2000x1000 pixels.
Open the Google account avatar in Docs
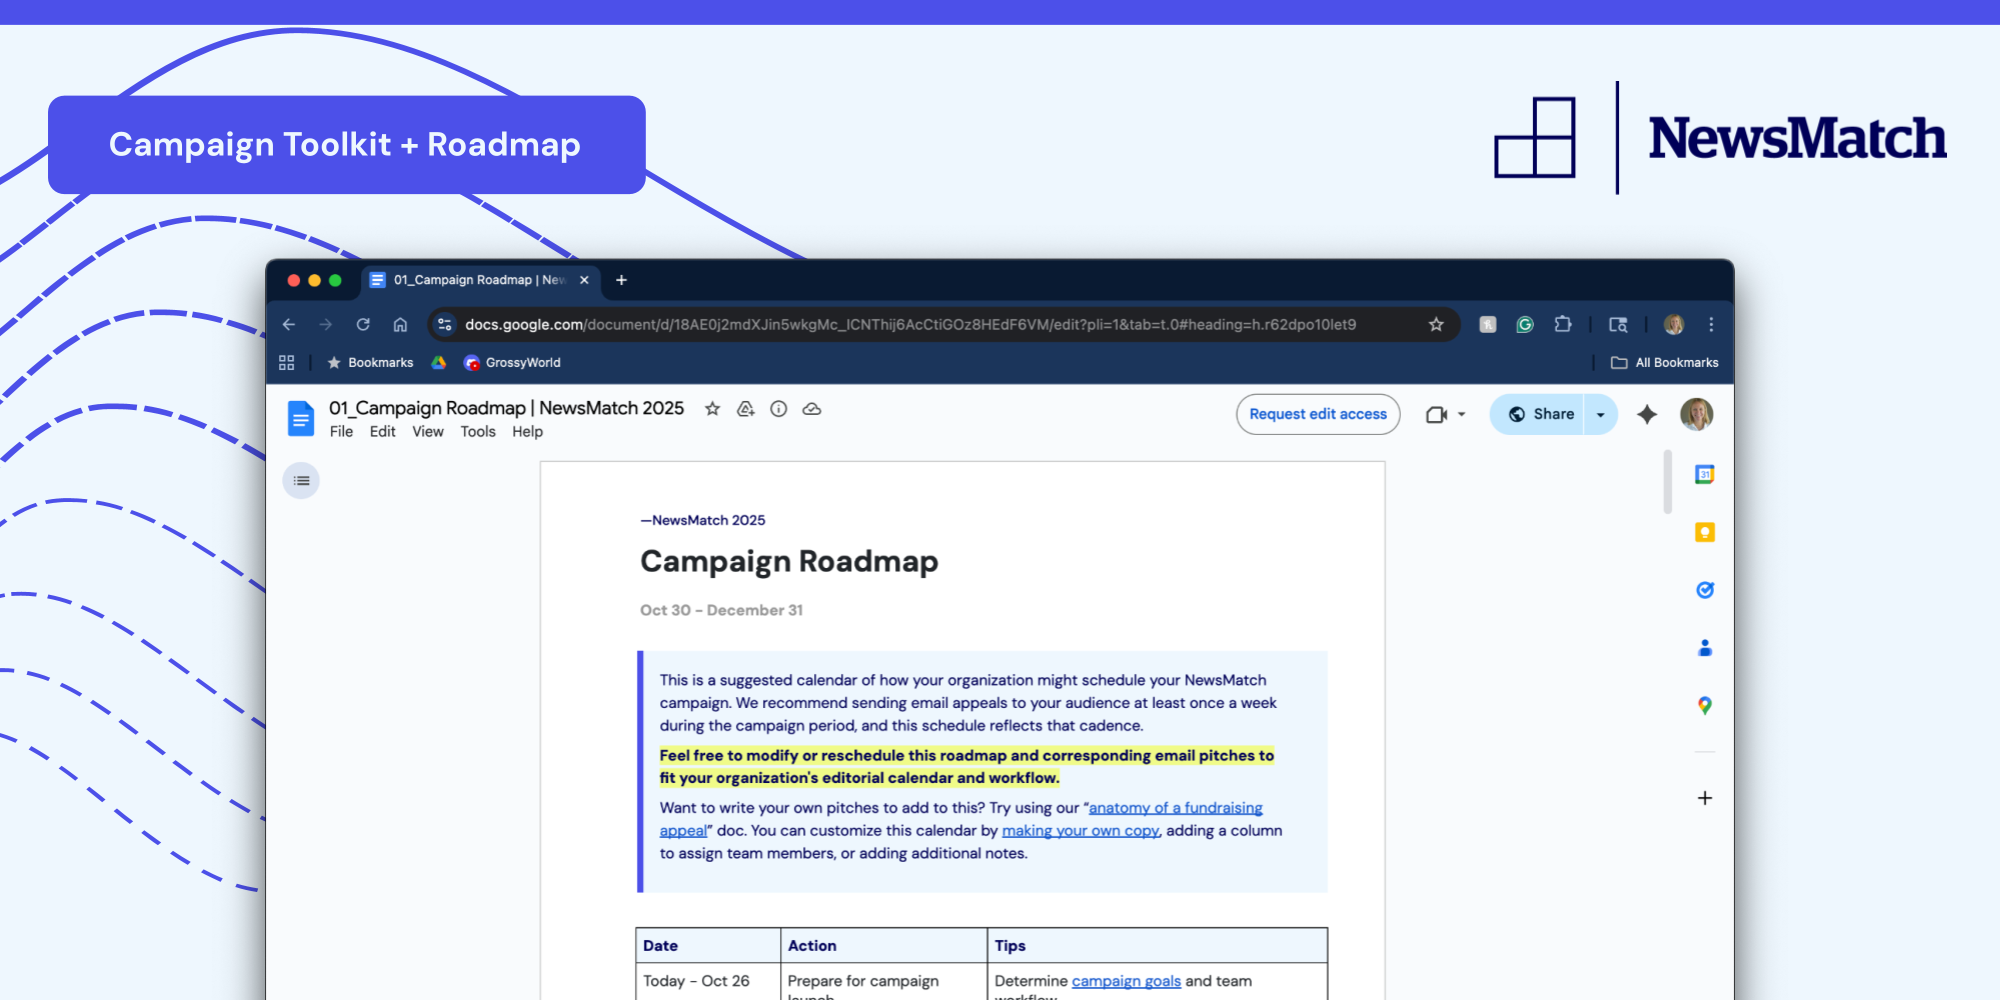pos(1696,414)
